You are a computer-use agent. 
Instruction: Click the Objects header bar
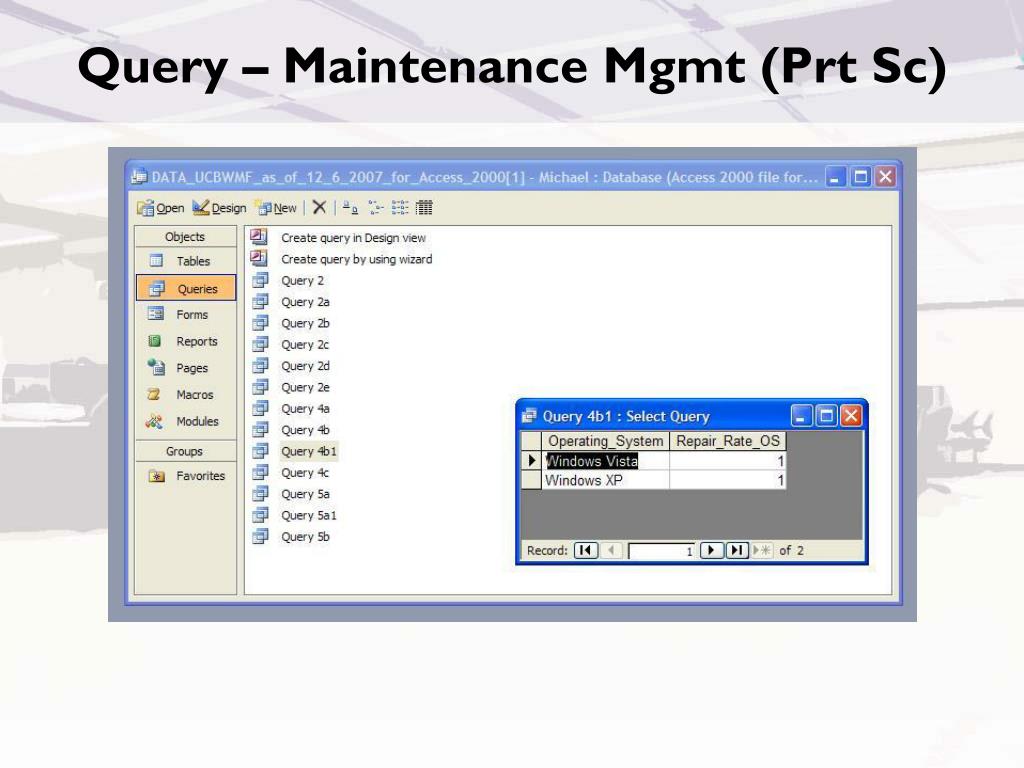coord(185,236)
